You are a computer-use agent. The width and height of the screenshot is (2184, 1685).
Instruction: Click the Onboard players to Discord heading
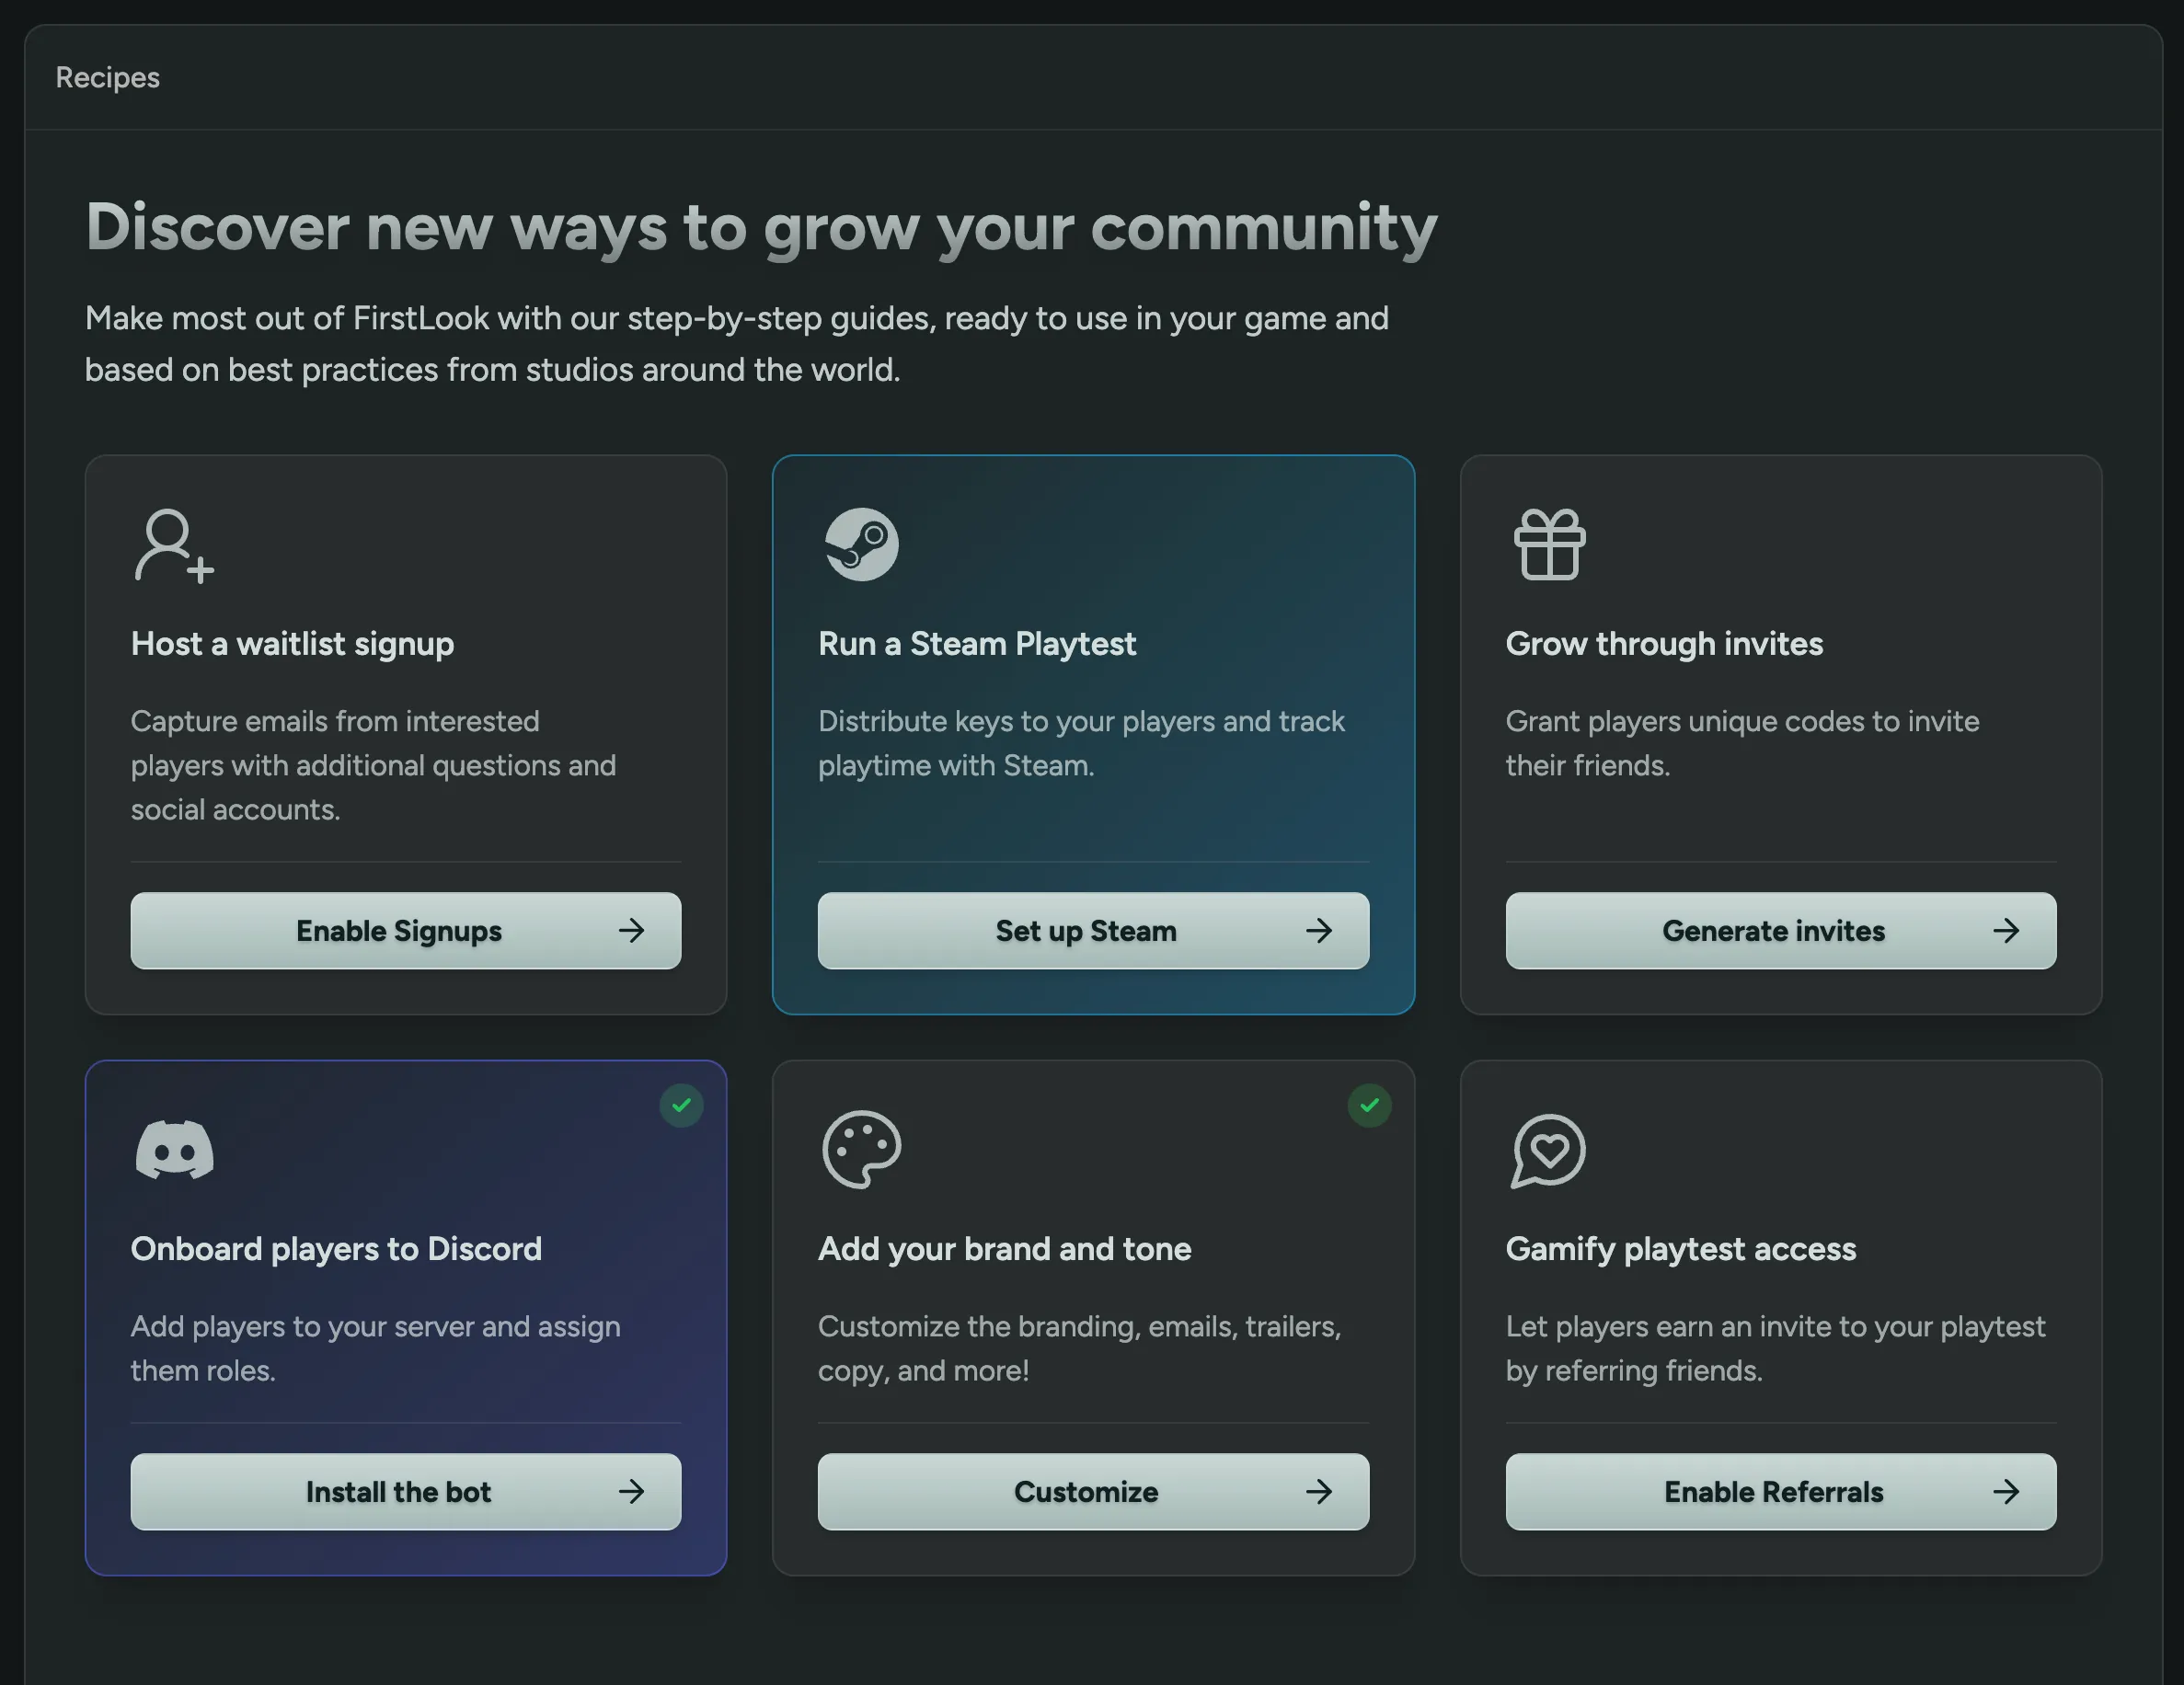click(336, 1249)
